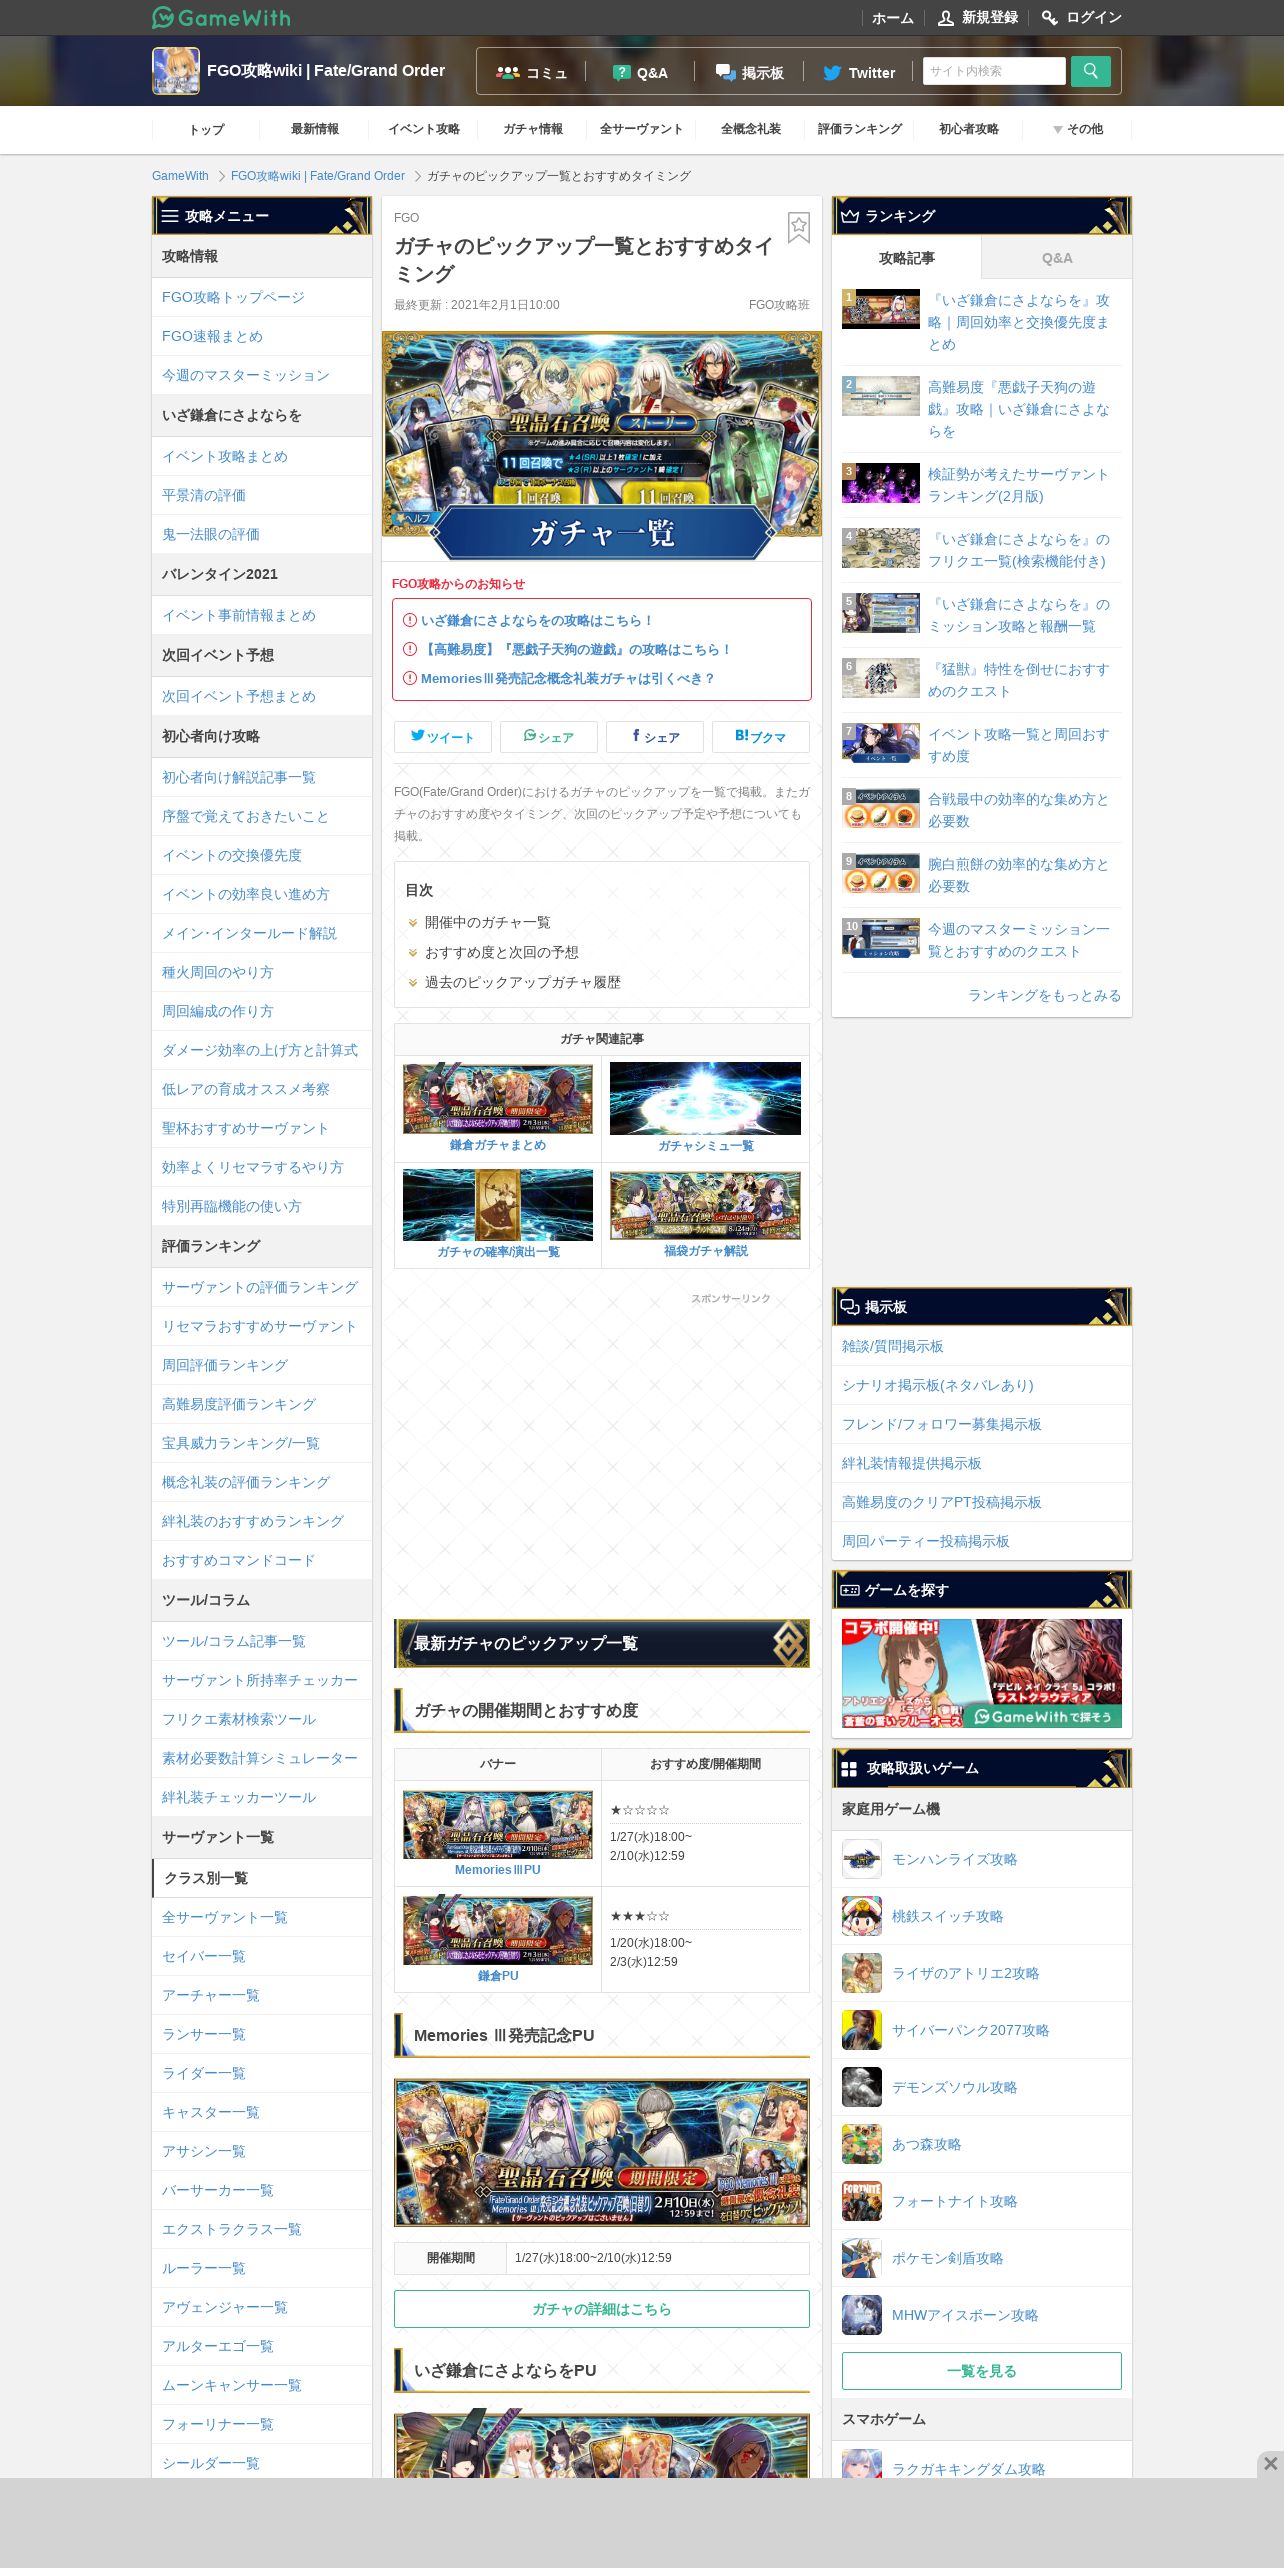The height and width of the screenshot is (2568, 1284).
Task: Click the ツイート share button
Action: pos(443,737)
